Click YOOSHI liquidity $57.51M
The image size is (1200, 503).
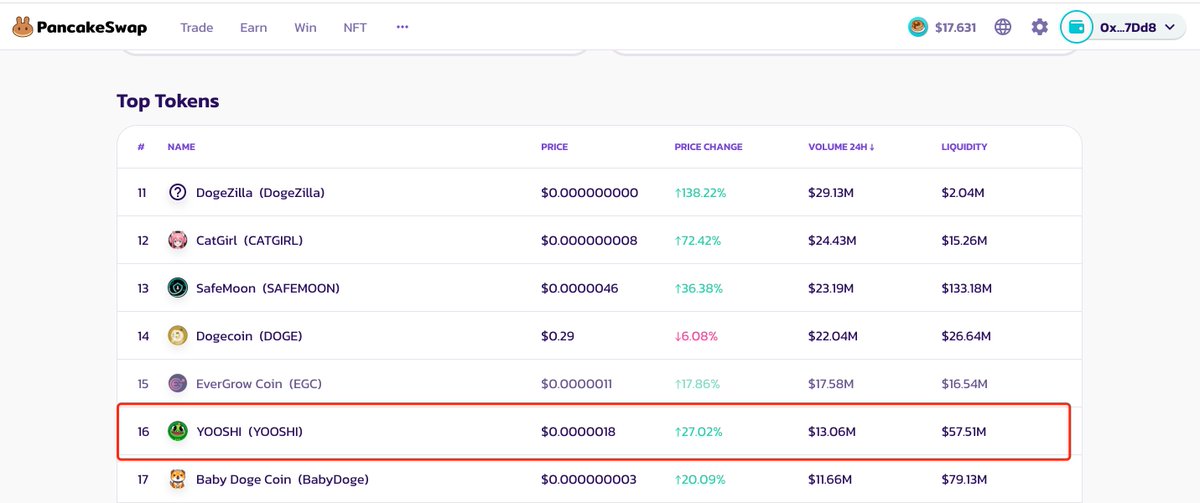[964, 432]
